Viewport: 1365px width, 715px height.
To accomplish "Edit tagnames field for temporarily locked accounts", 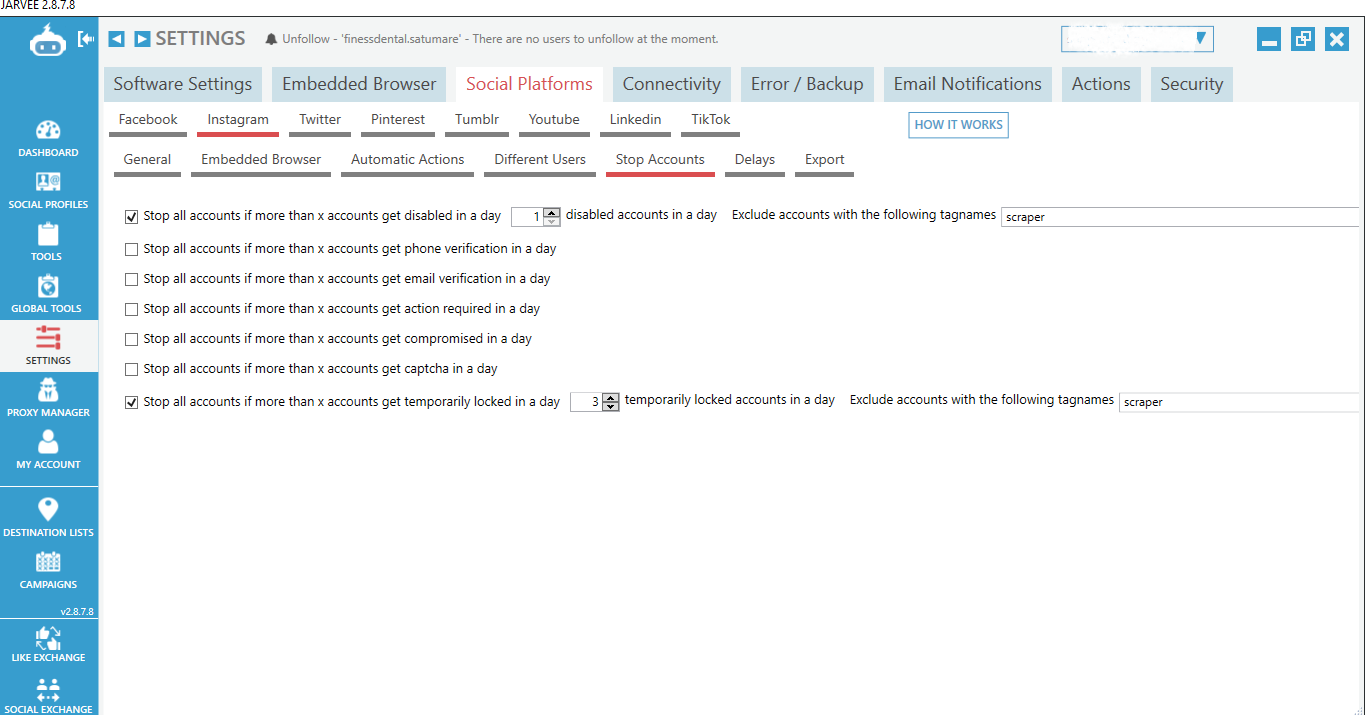I will point(1241,402).
